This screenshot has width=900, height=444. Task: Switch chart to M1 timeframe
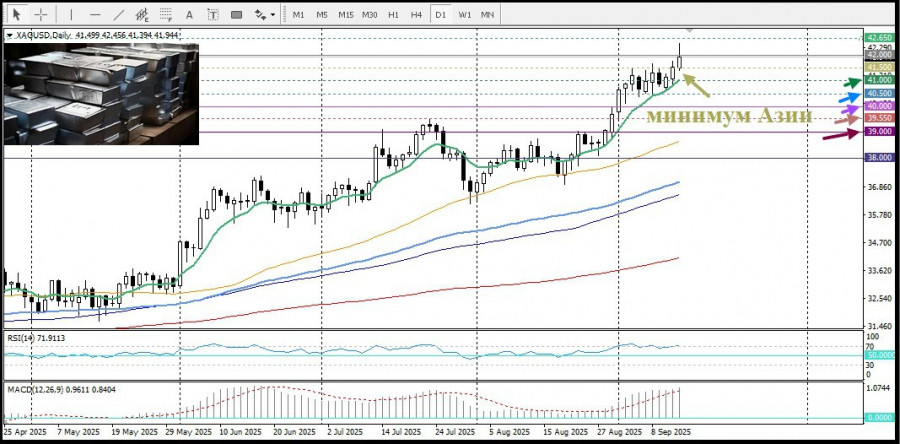298,15
